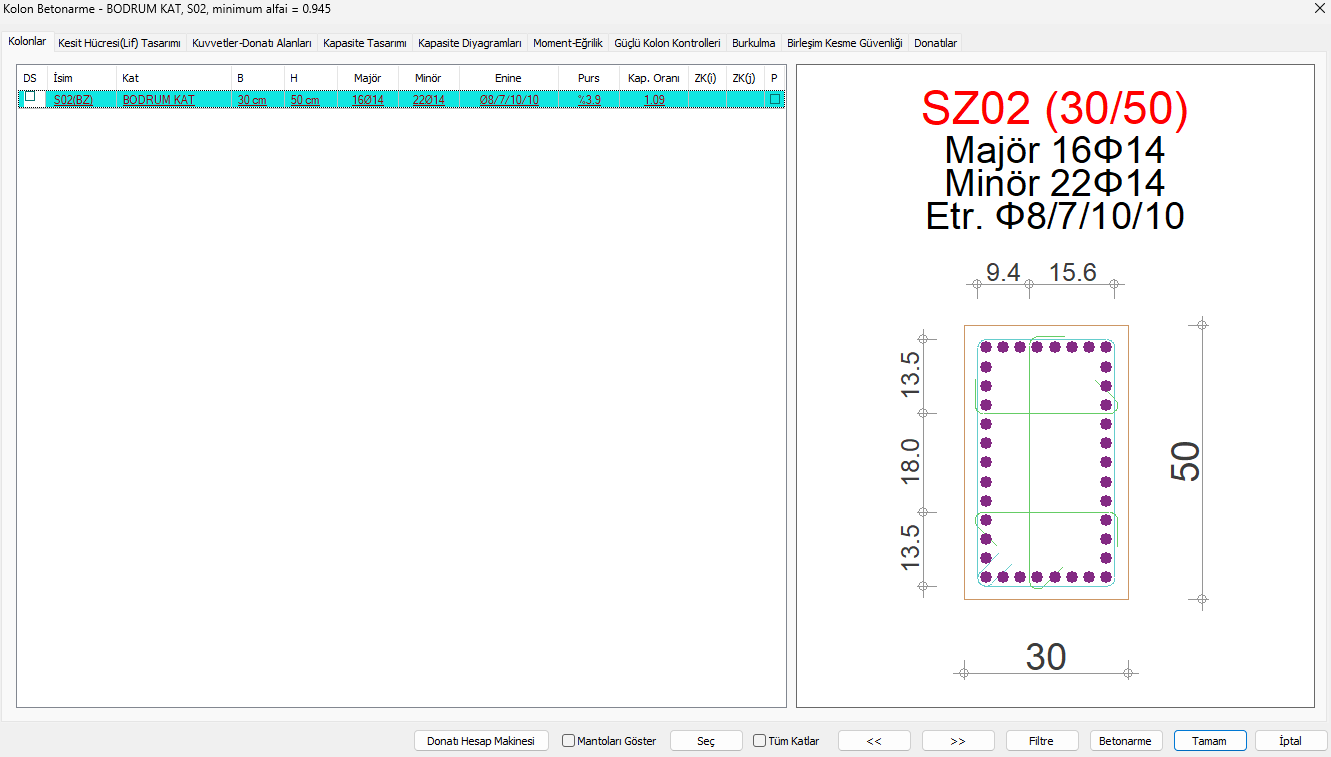This screenshot has width=1331, height=757.
Task: Tick the DS checkbox for S02(BZ) row
Action: coord(30,98)
